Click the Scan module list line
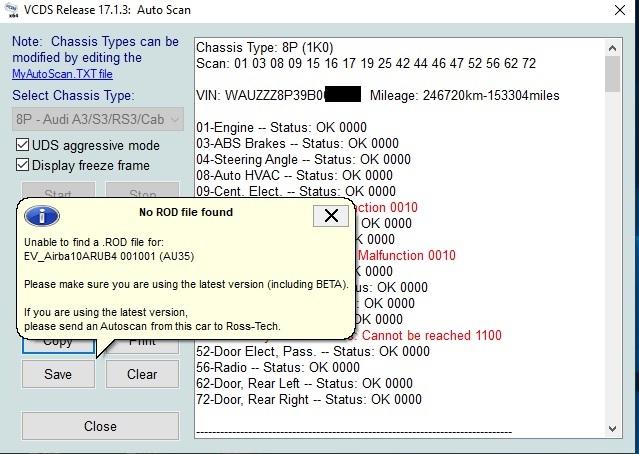The width and height of the screenshot is (639, 454). click(x=366, y=64)
